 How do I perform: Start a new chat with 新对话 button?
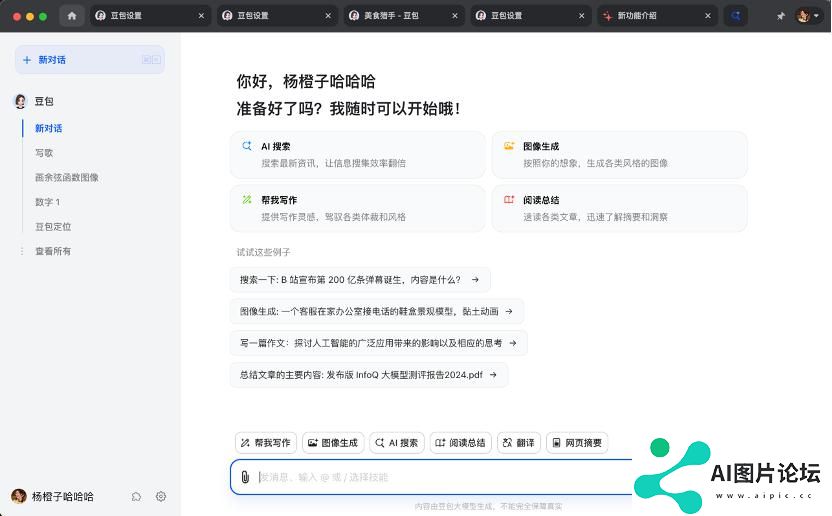pos(90,59)
